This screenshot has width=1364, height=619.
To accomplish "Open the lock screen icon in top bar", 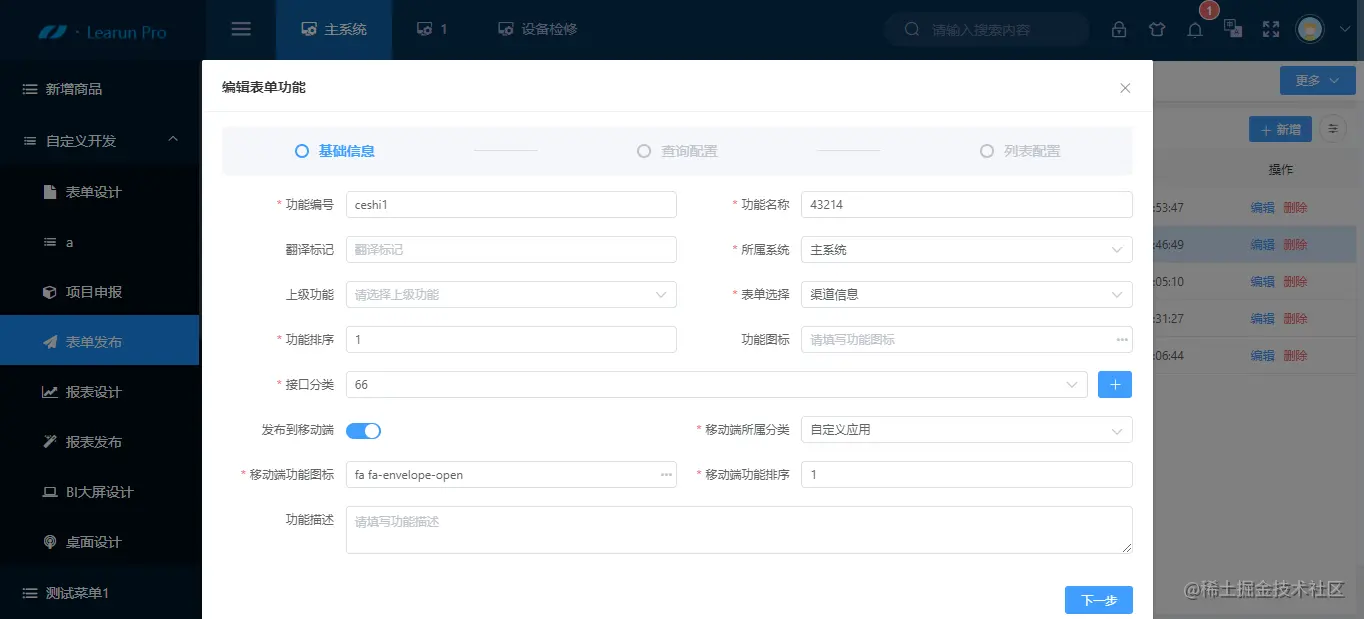I will point(1119,29).
